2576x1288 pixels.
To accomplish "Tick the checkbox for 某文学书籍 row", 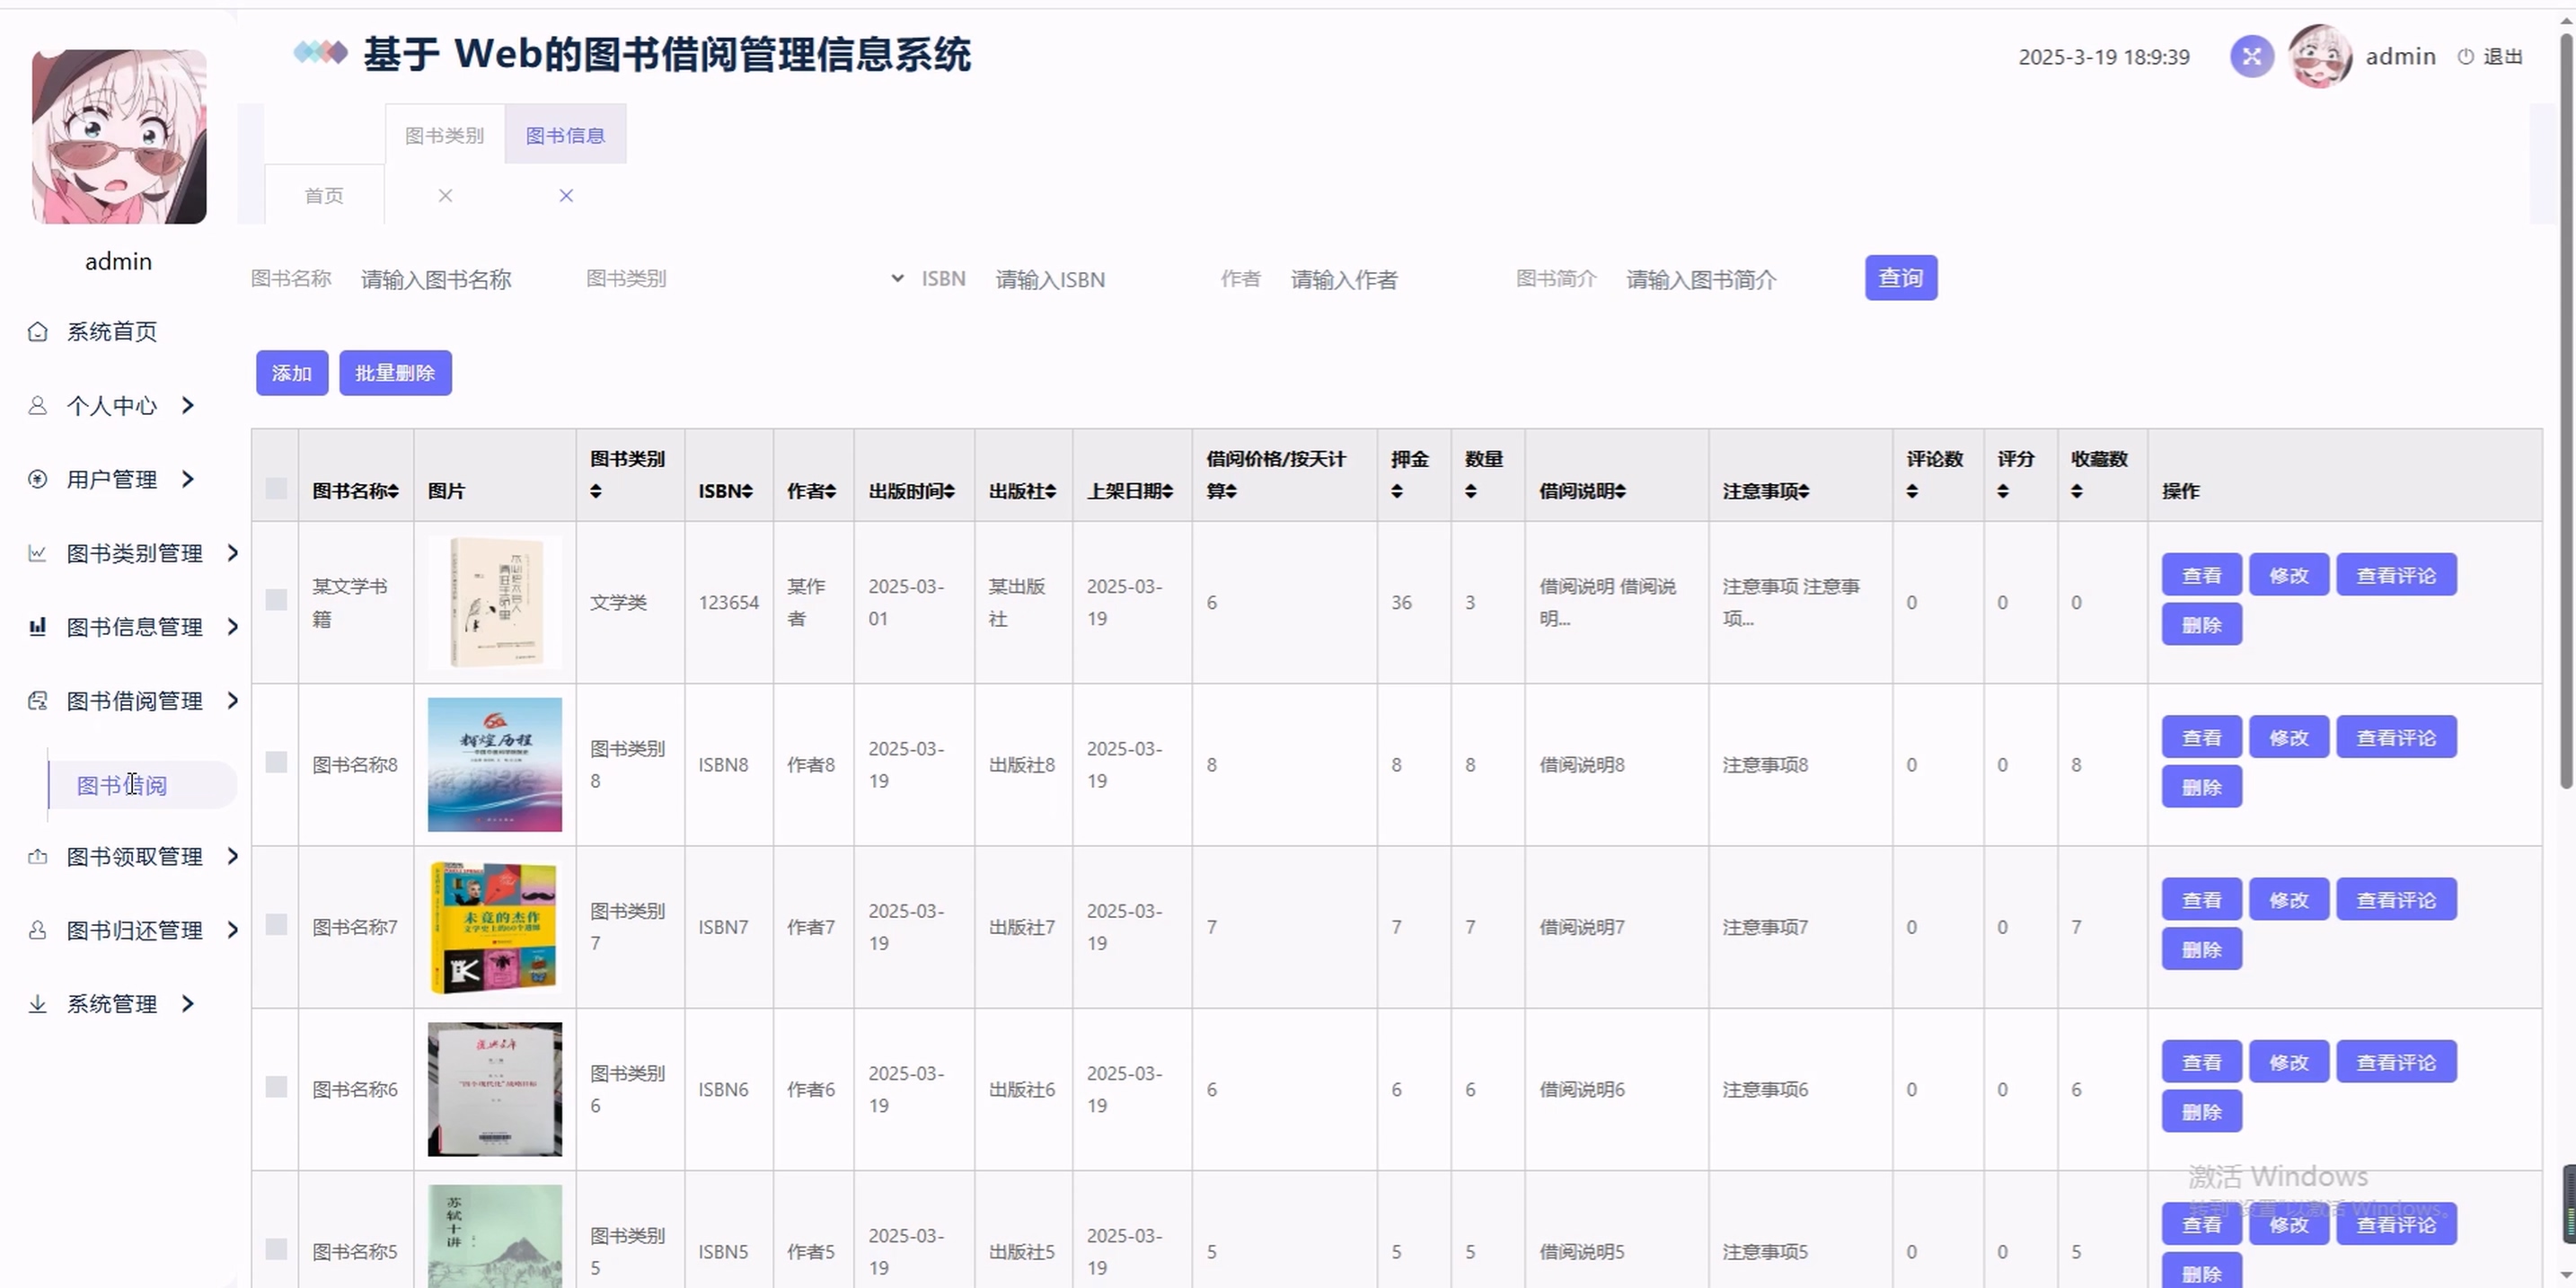I will [x=276, y=600].
